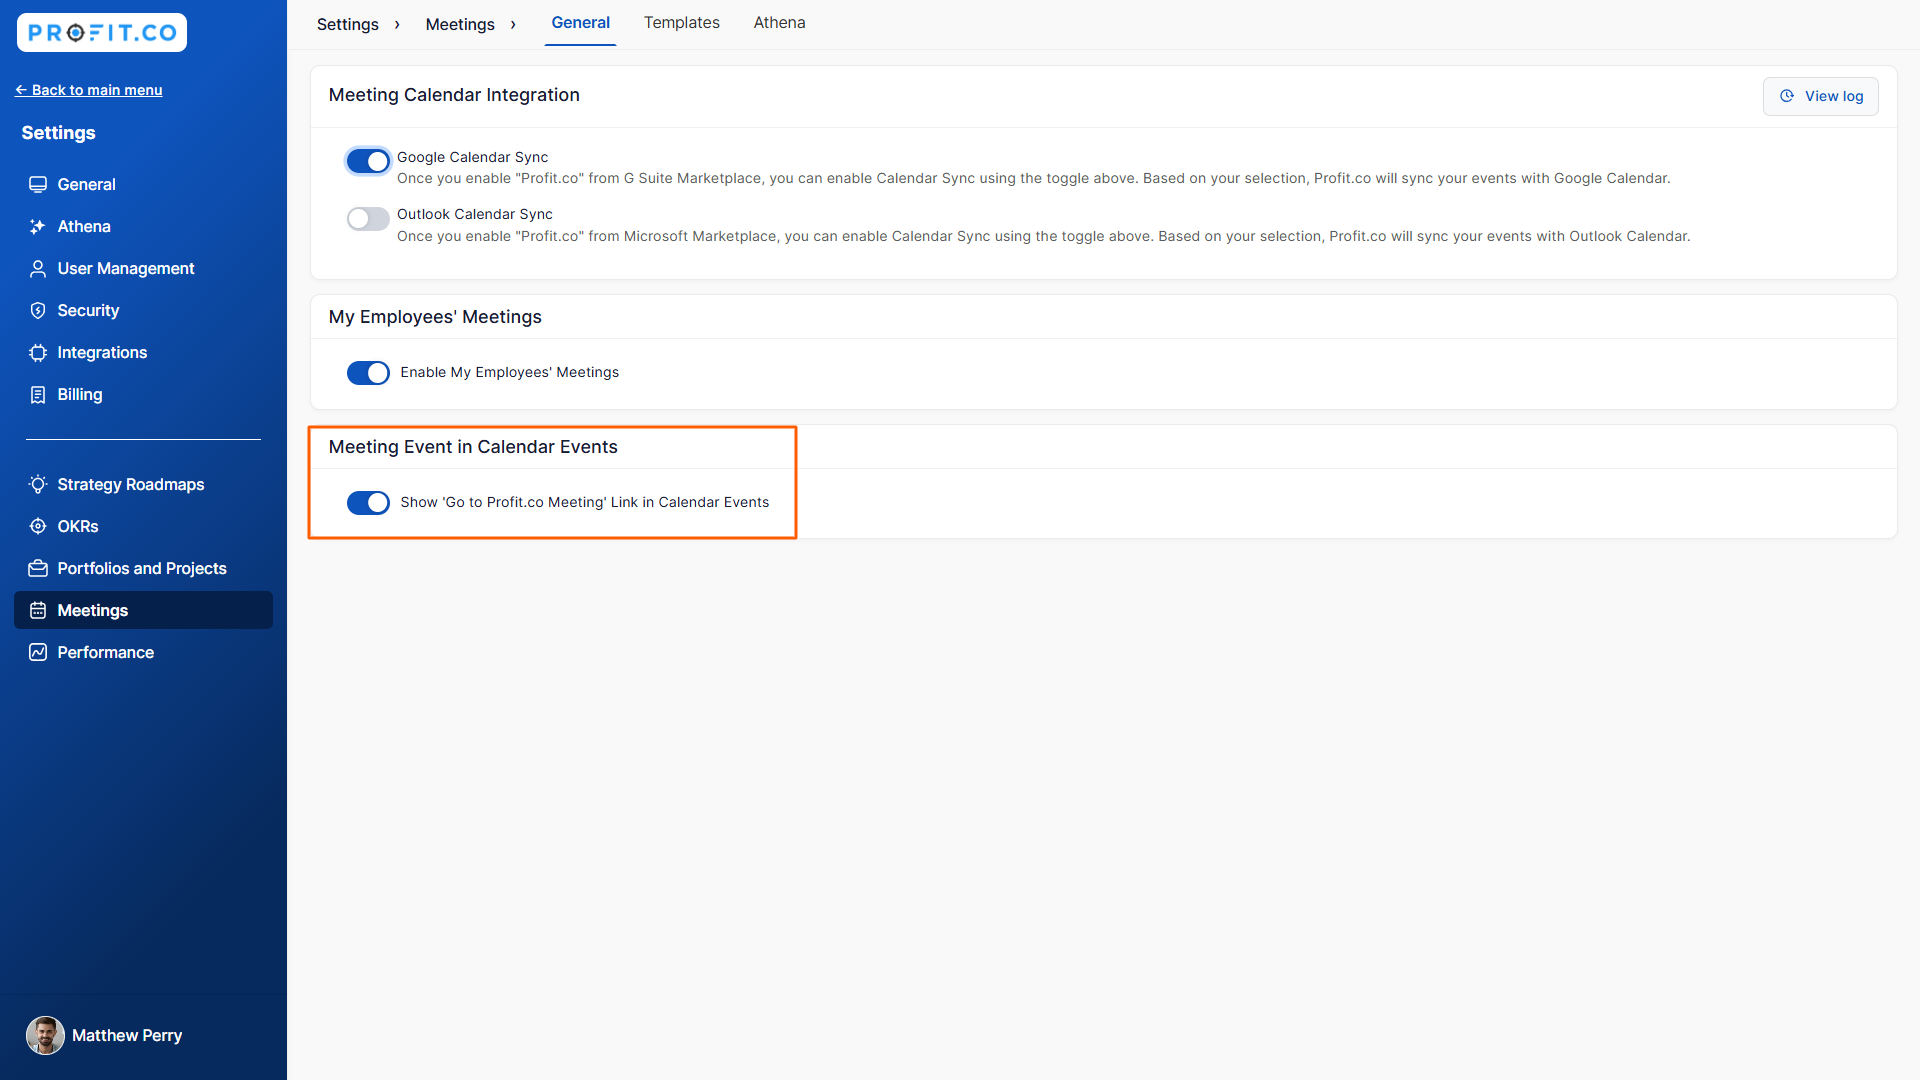Click the Portfolios and Projects briefcase icon

coord(38,569)
